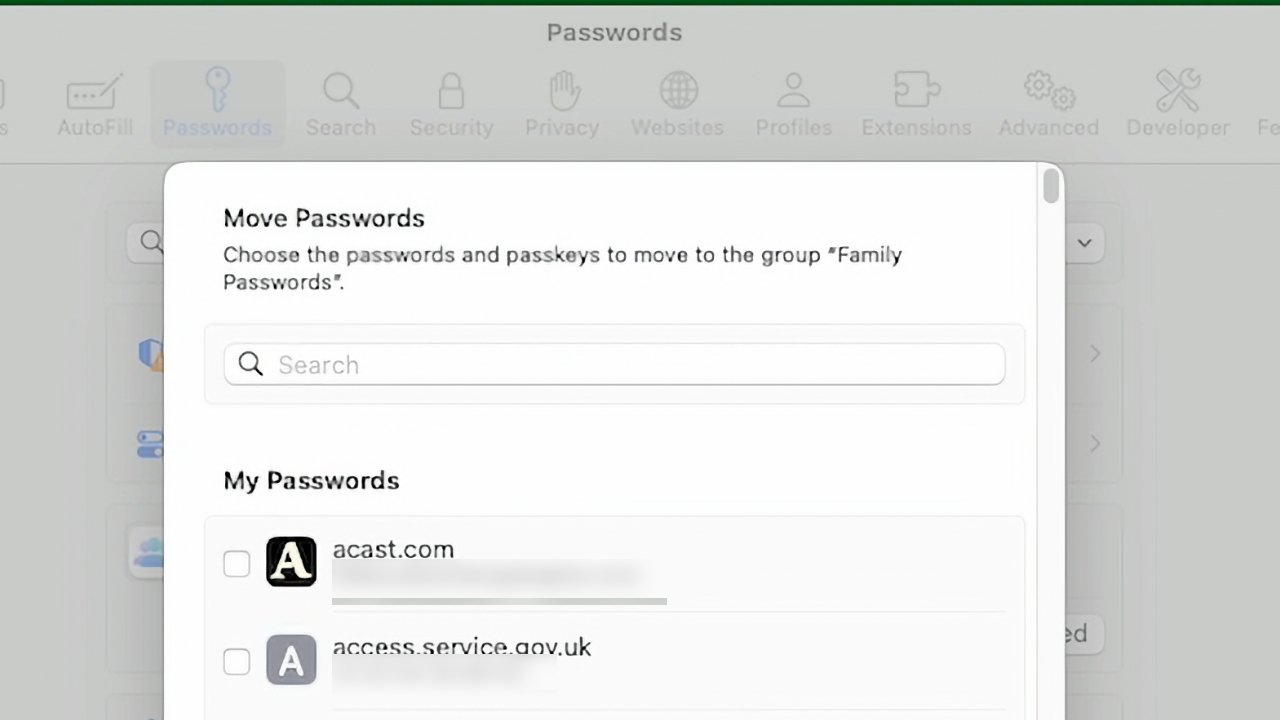
Task: Click the Move Passwords sheet scrollbar
Action: 1050,187
